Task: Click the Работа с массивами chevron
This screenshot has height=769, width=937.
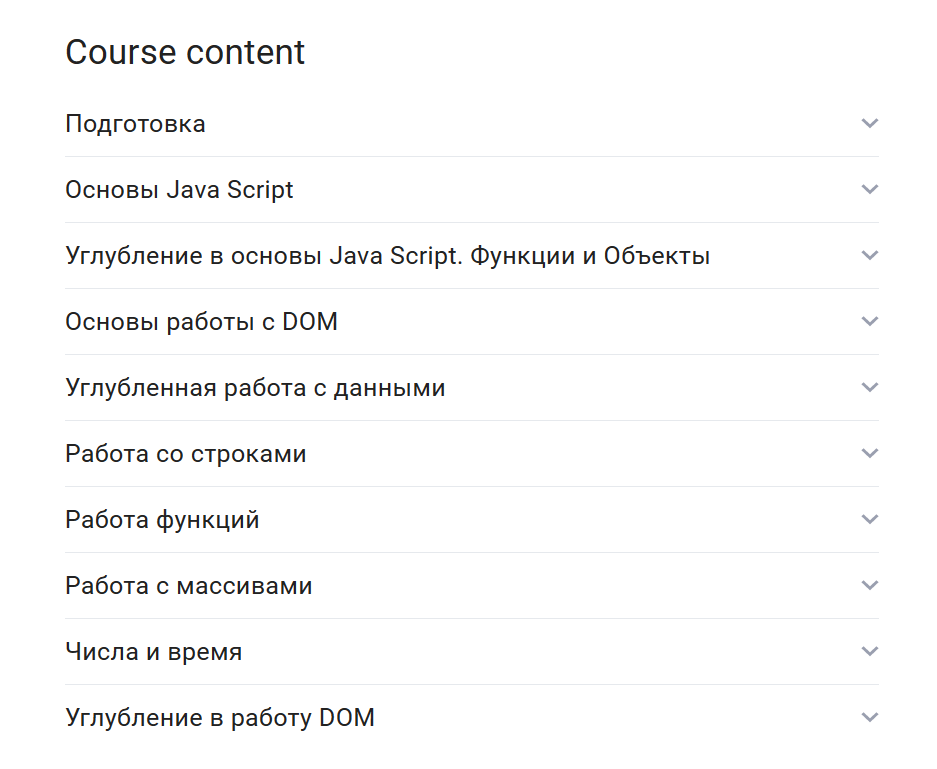Action: point(869,585)
